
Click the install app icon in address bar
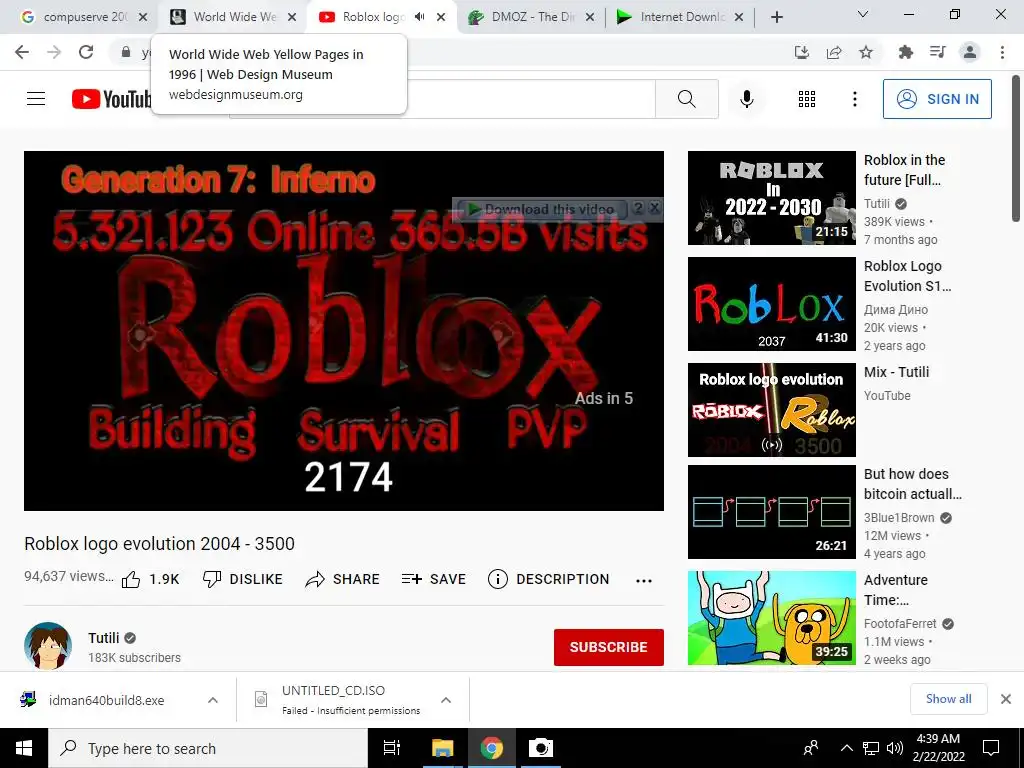[x=802, y=52]
